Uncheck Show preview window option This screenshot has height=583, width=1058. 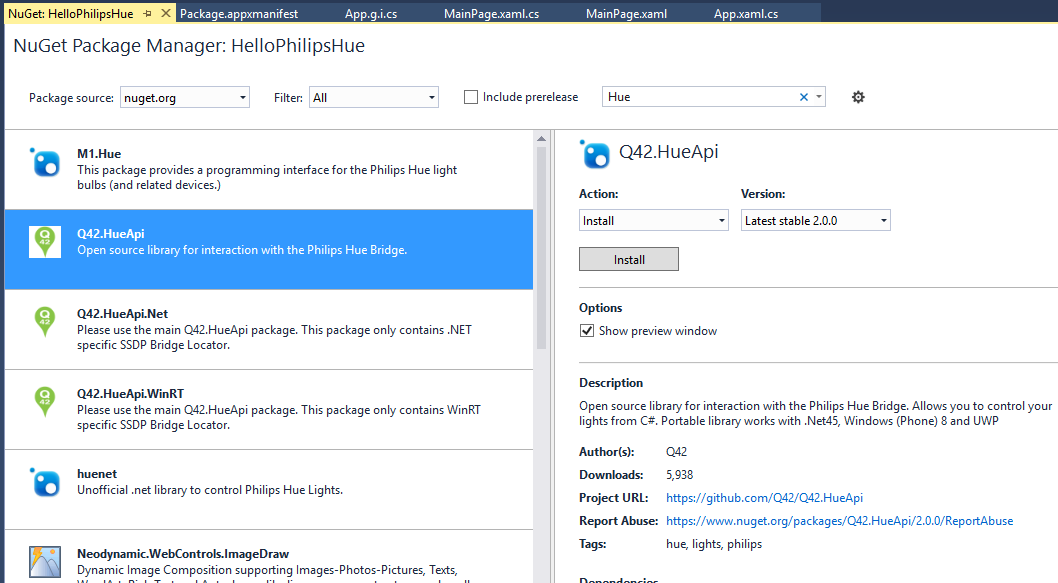pos(587,331)
